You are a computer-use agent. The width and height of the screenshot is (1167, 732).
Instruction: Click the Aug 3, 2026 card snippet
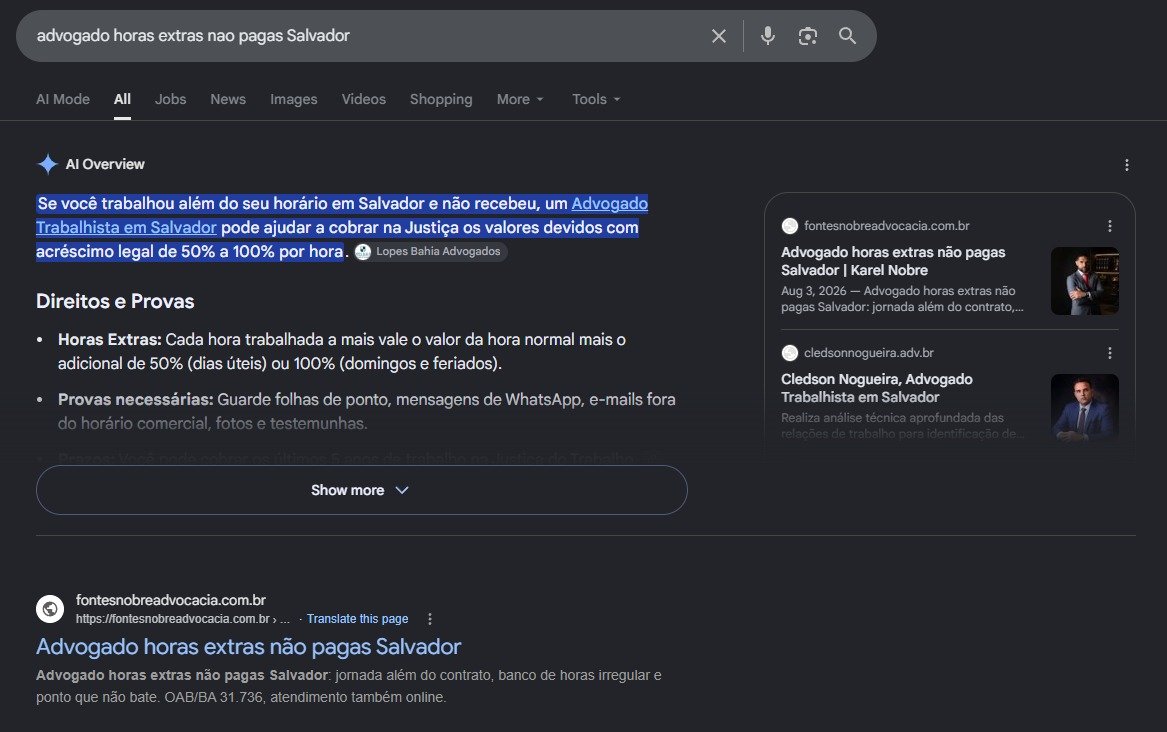(x=902, y=299)
